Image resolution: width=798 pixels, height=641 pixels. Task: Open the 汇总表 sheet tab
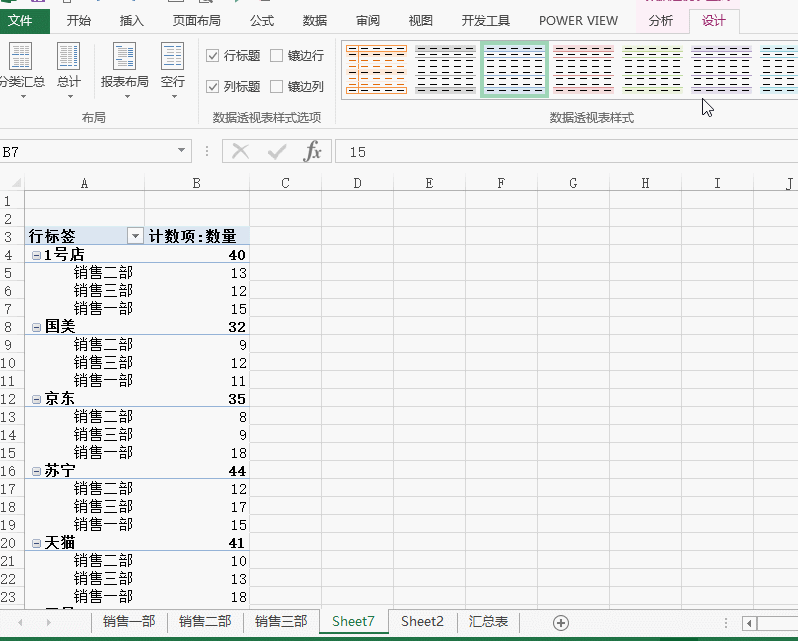[x=488, y=622]
